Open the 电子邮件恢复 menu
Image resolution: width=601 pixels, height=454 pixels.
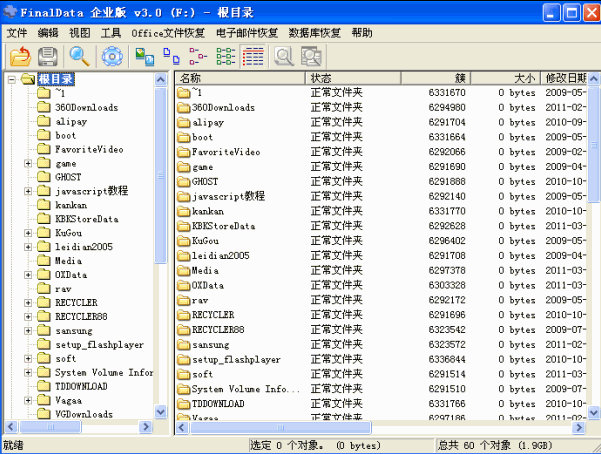pyautogui.click(x=247, y=33)
